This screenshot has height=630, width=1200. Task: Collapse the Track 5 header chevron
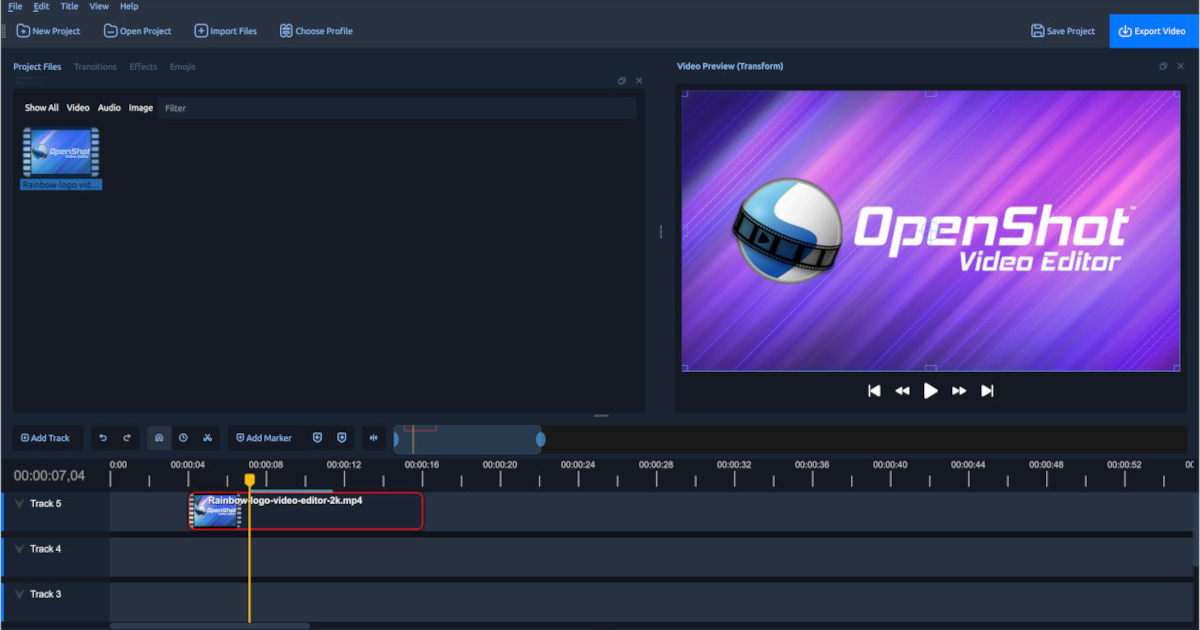point(18,503)
